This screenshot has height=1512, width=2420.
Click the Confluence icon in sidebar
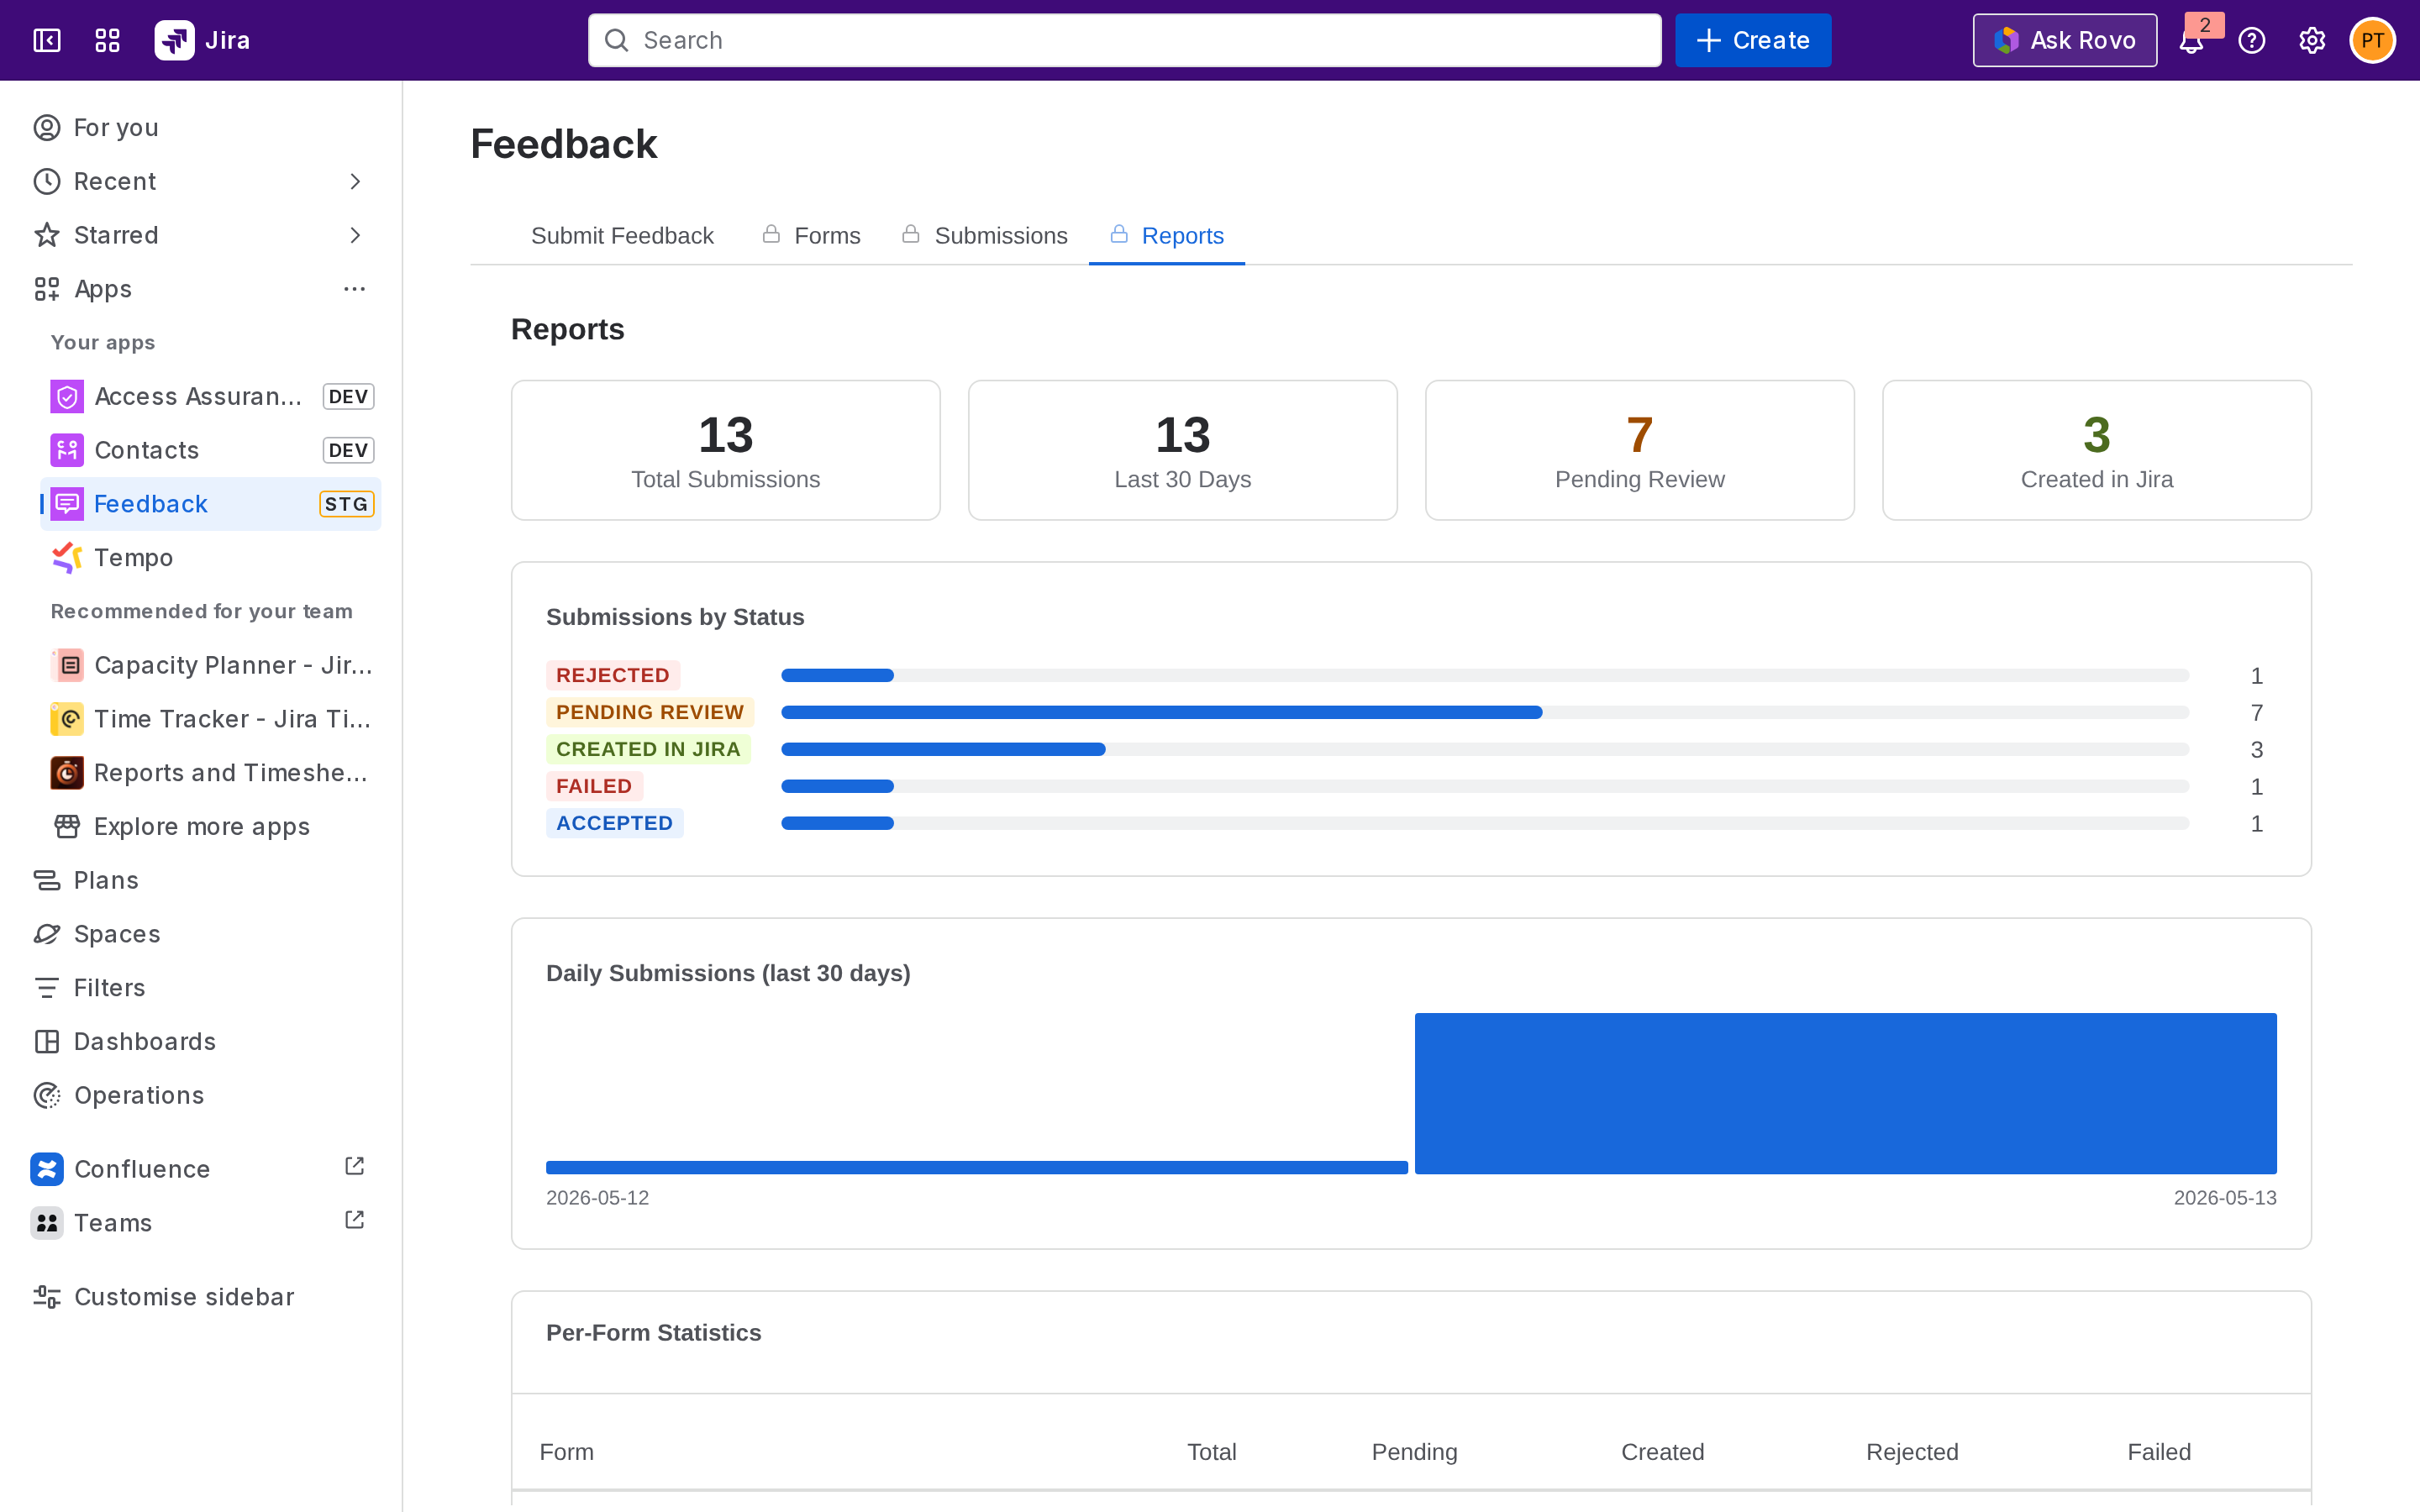(47, 1169)
